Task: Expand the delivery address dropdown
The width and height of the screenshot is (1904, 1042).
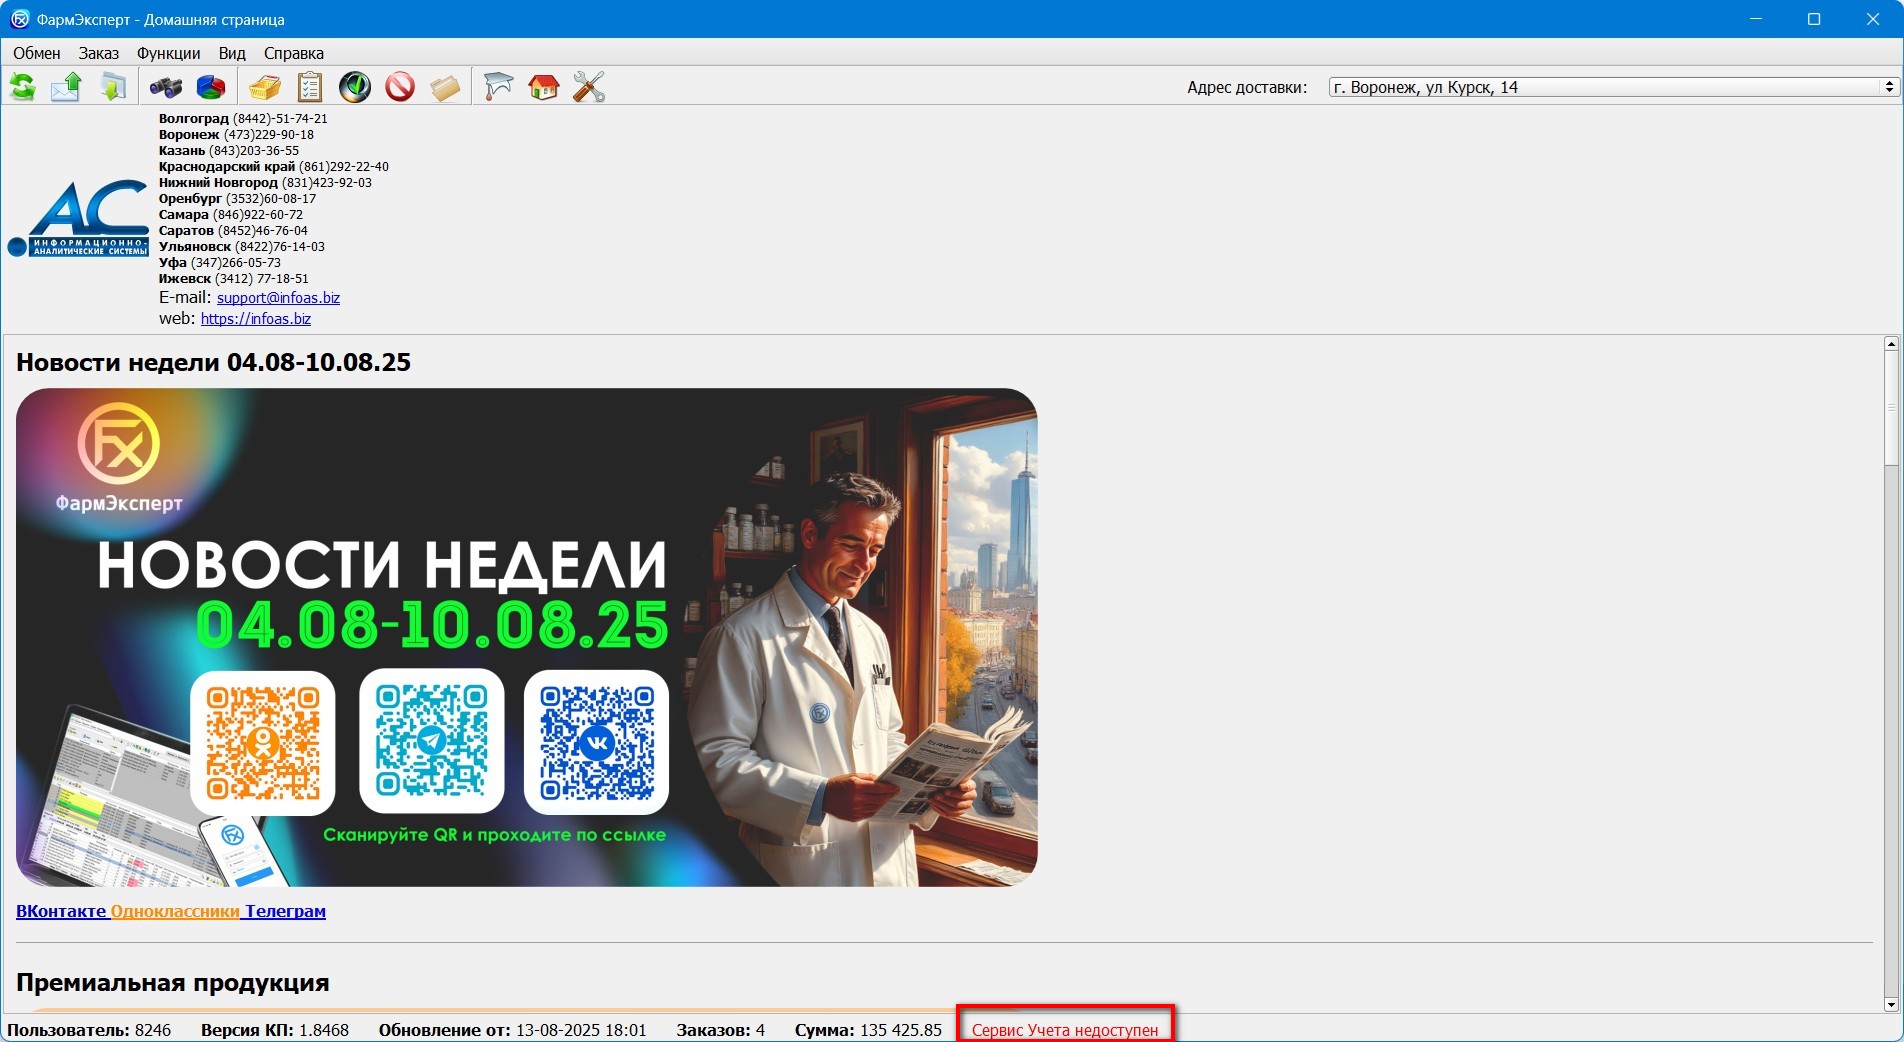Action: point(1888,88)
